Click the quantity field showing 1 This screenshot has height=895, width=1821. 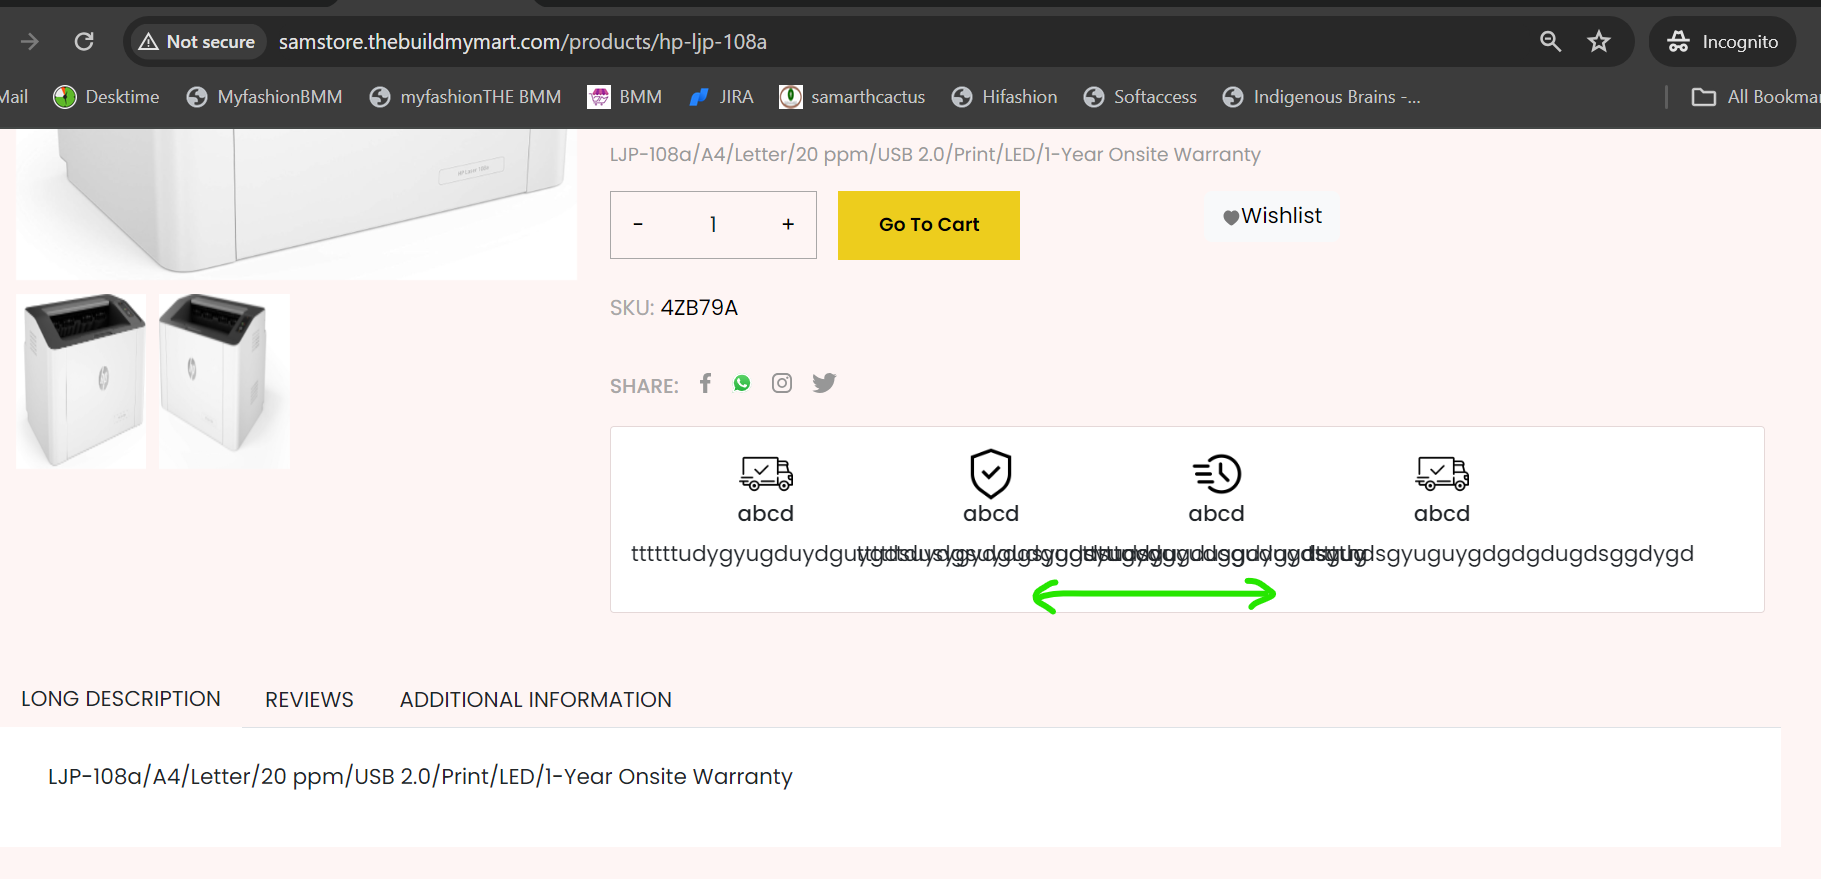(713, 225)
